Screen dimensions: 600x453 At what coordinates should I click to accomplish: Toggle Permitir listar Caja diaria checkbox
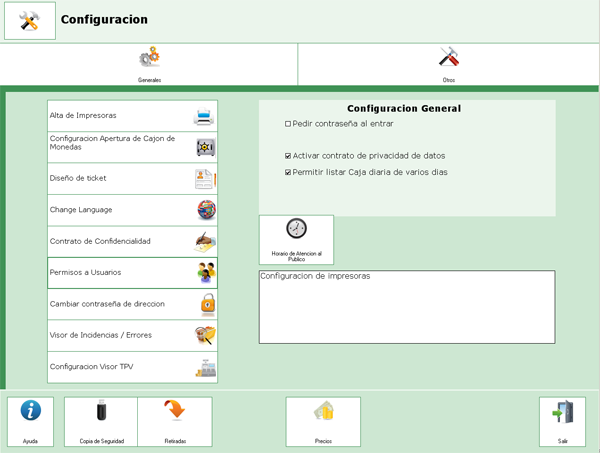288,172
